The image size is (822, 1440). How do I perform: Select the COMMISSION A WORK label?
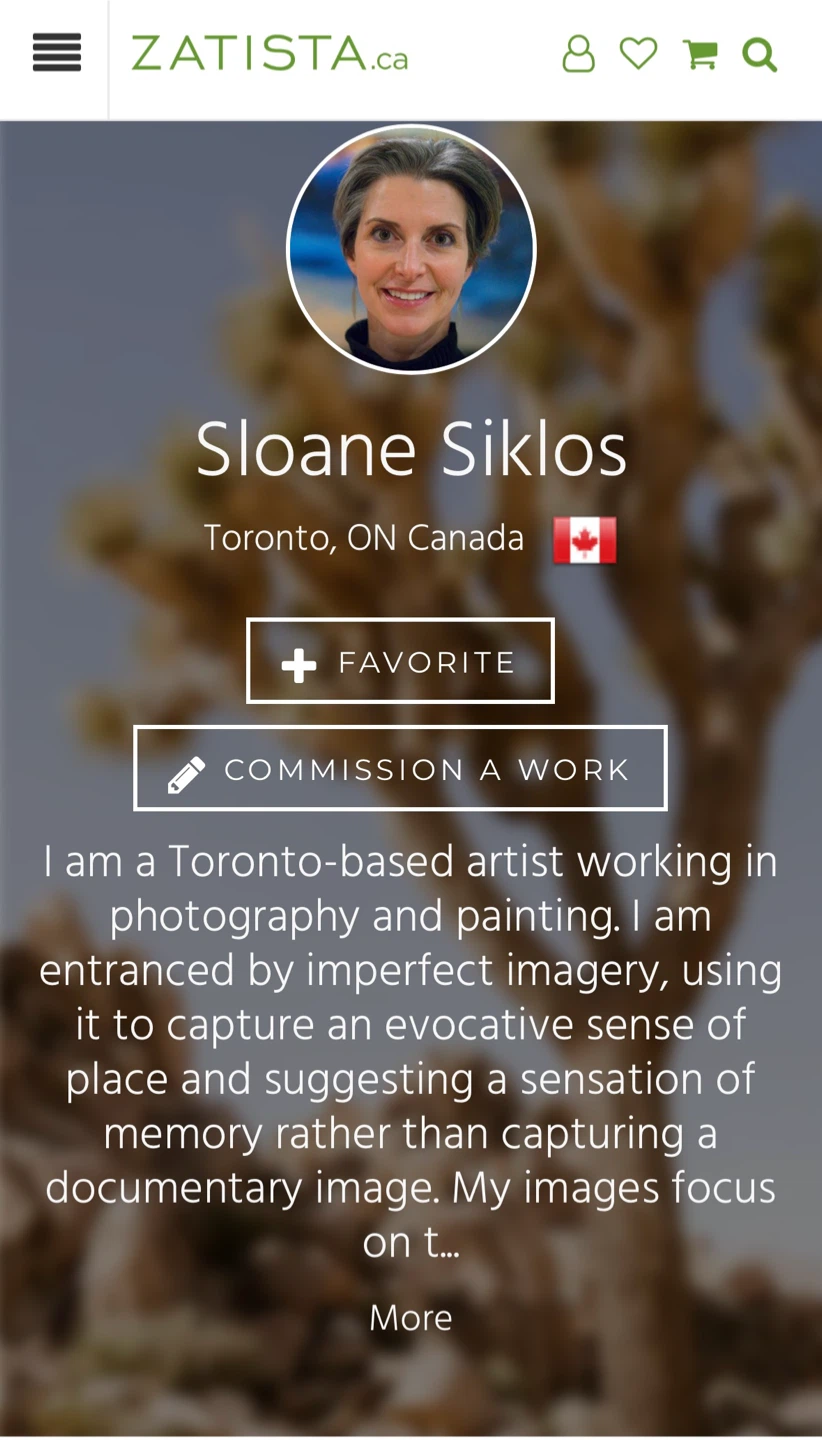(427, 770)
